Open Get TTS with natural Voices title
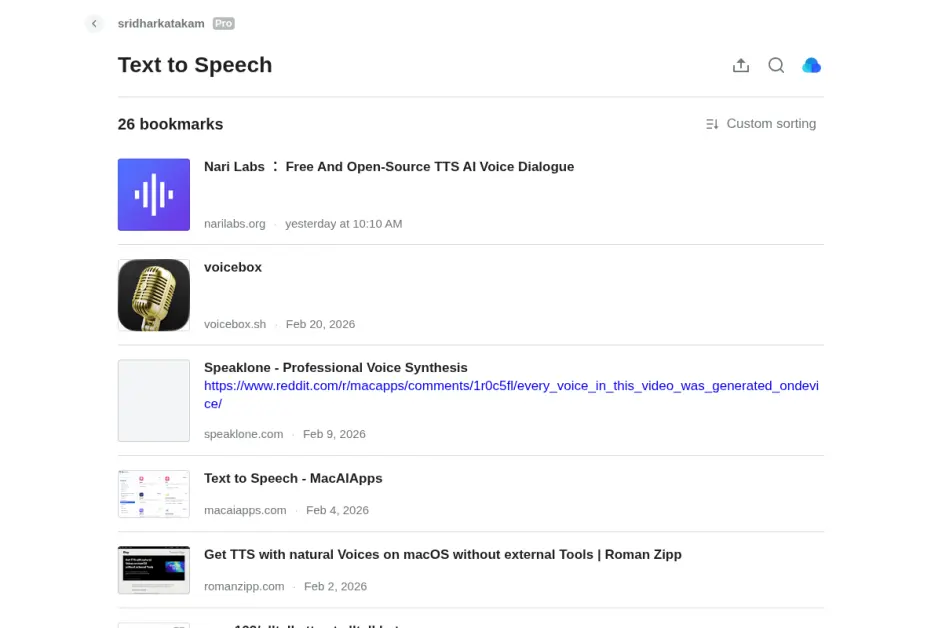 click(442, 555)
